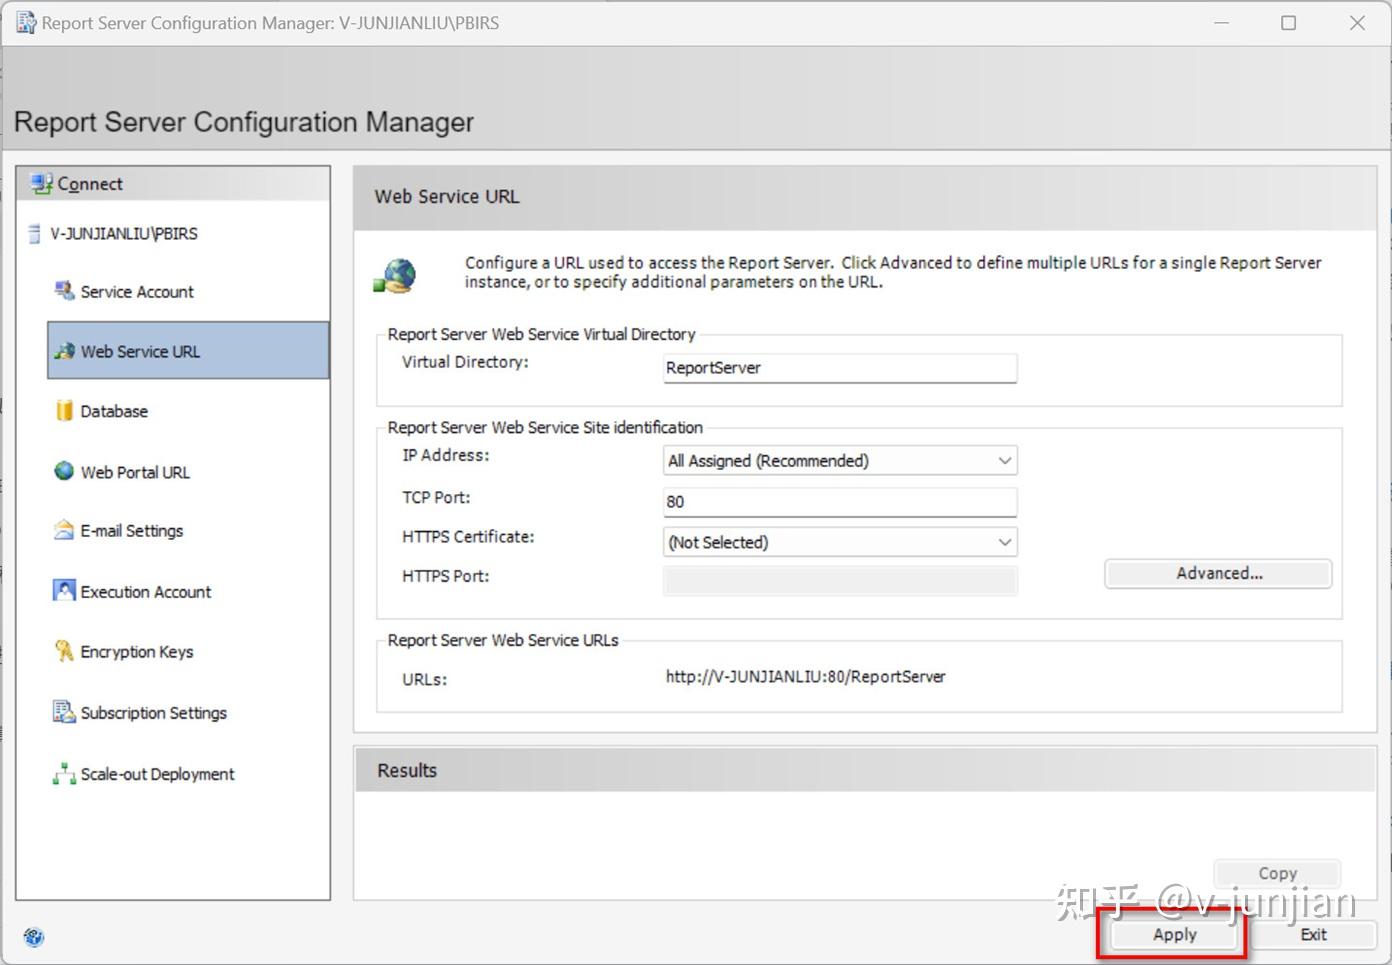
Task: Click the Database cylinder icon
Action: pyautogui.click(x=64, y=411)
